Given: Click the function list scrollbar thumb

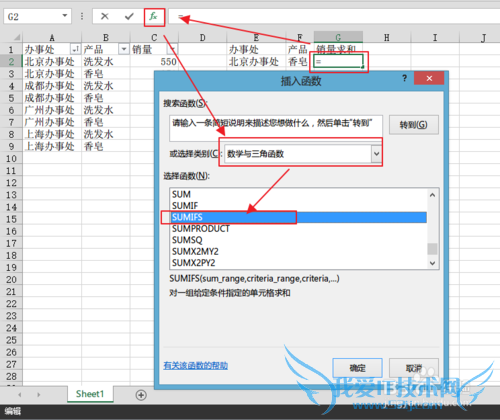Looking at the screenshot, I should click(x=432, y=249).
